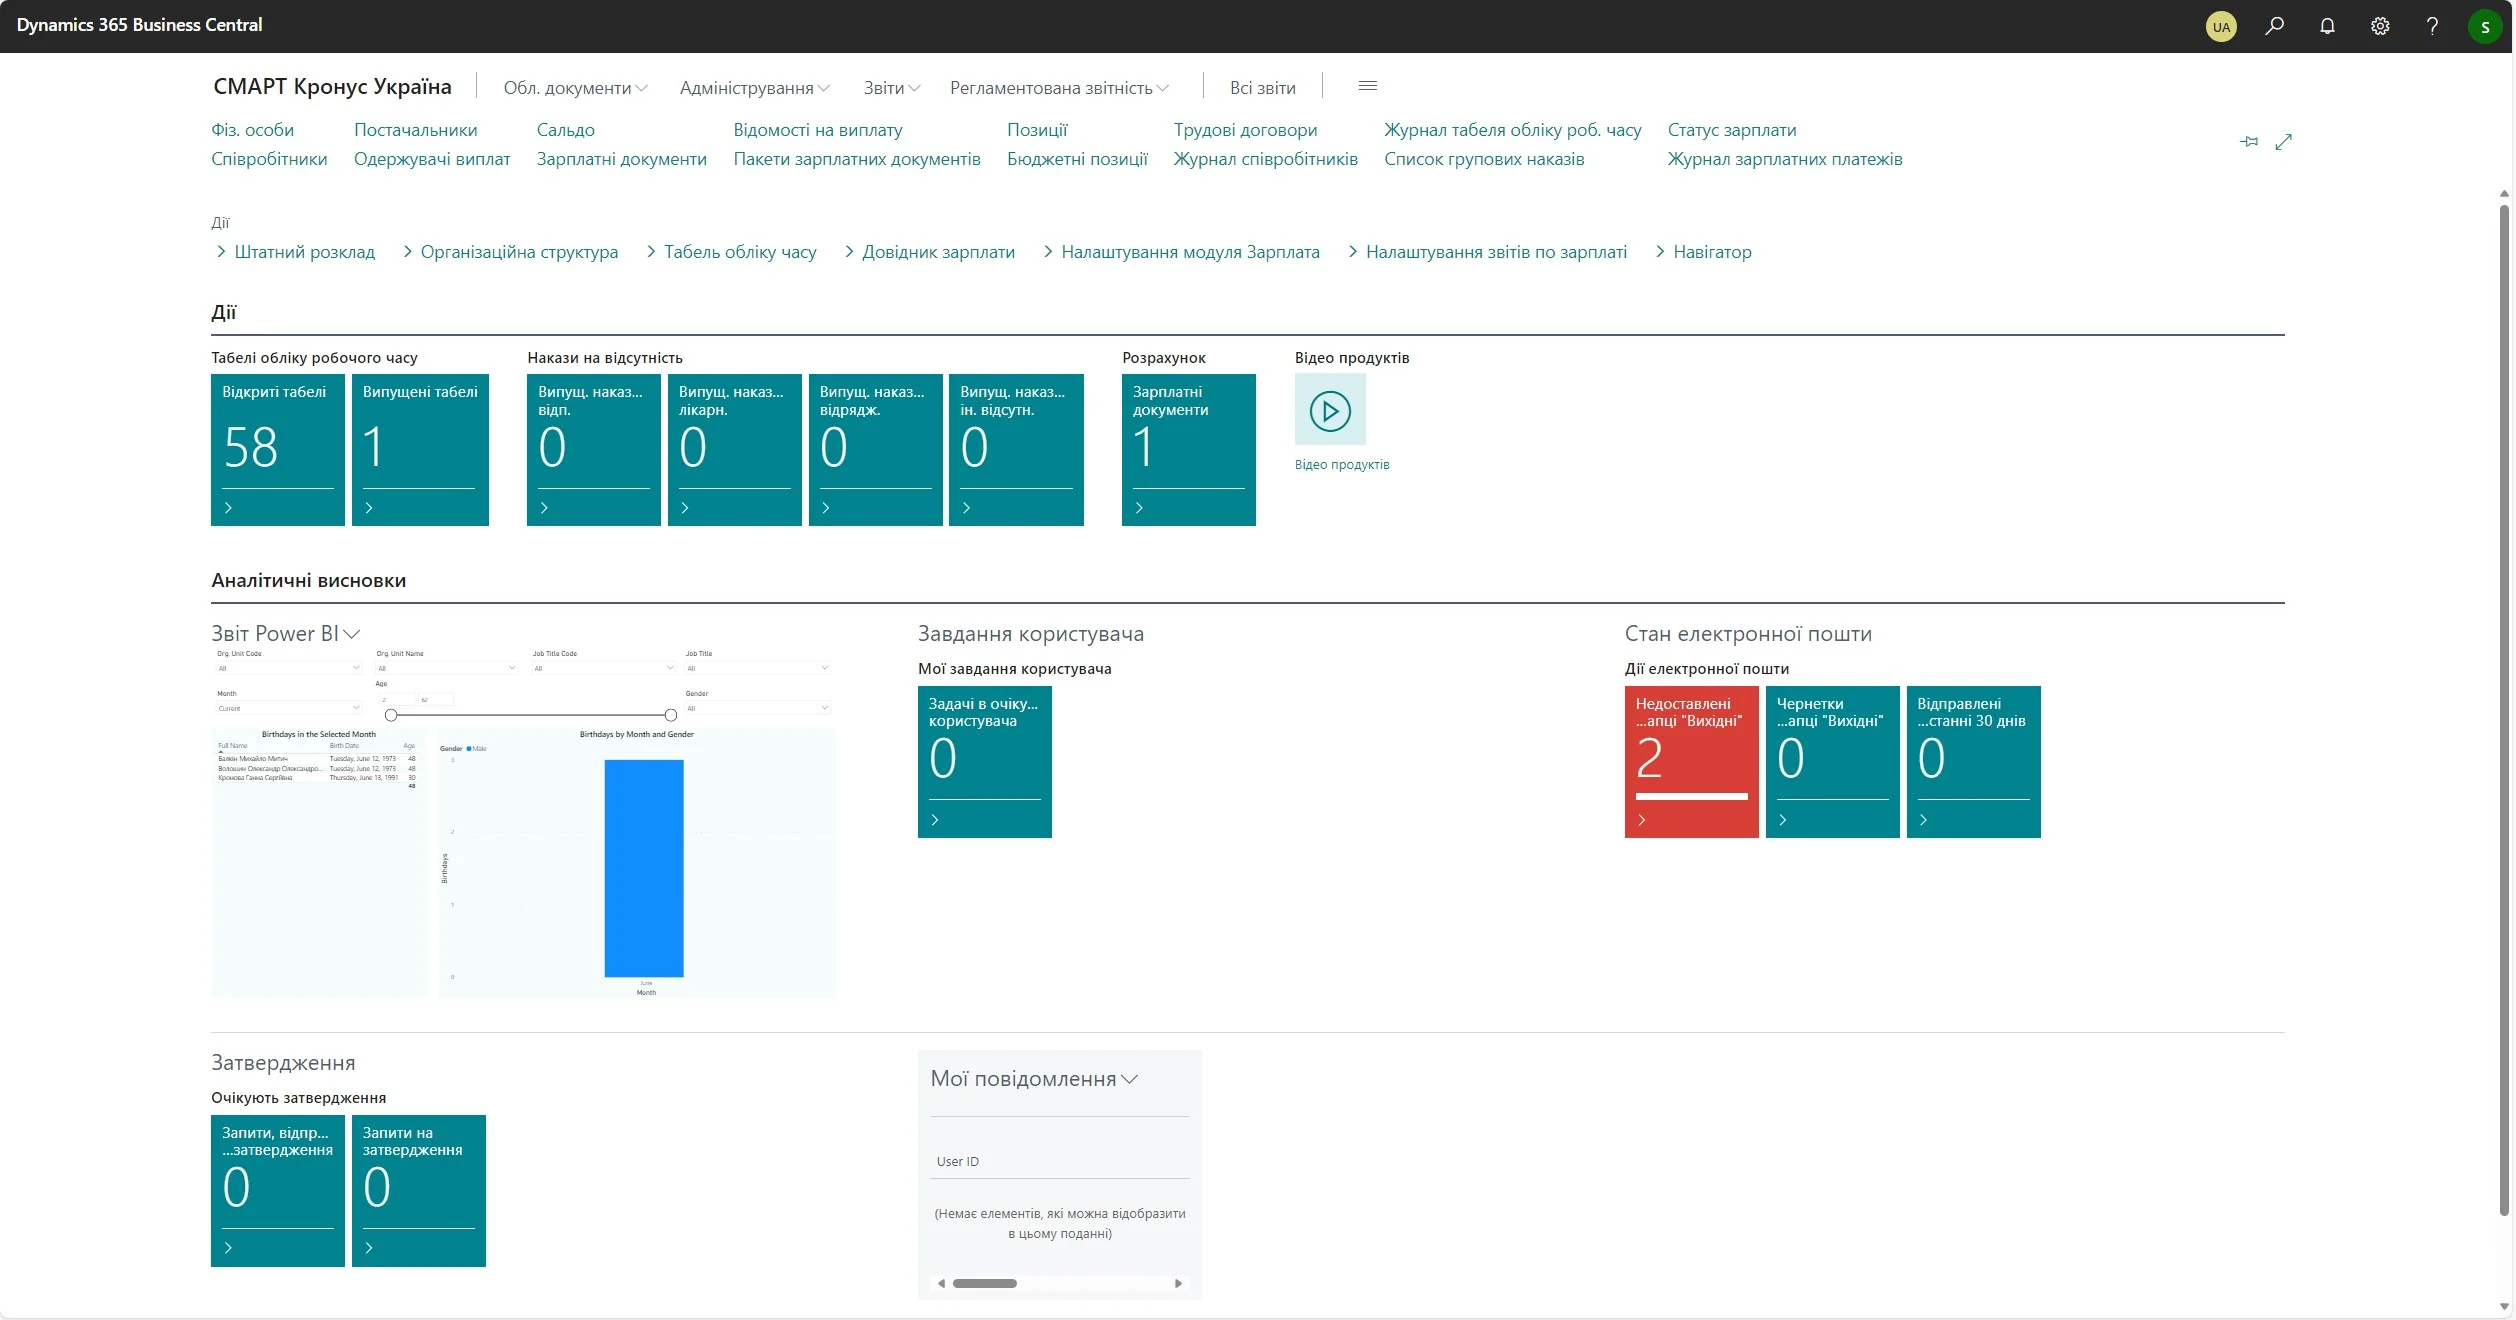Open the green S user account avatar
The height and width of the screenshot is (1320, 2516).
[x=2485, y=27]
